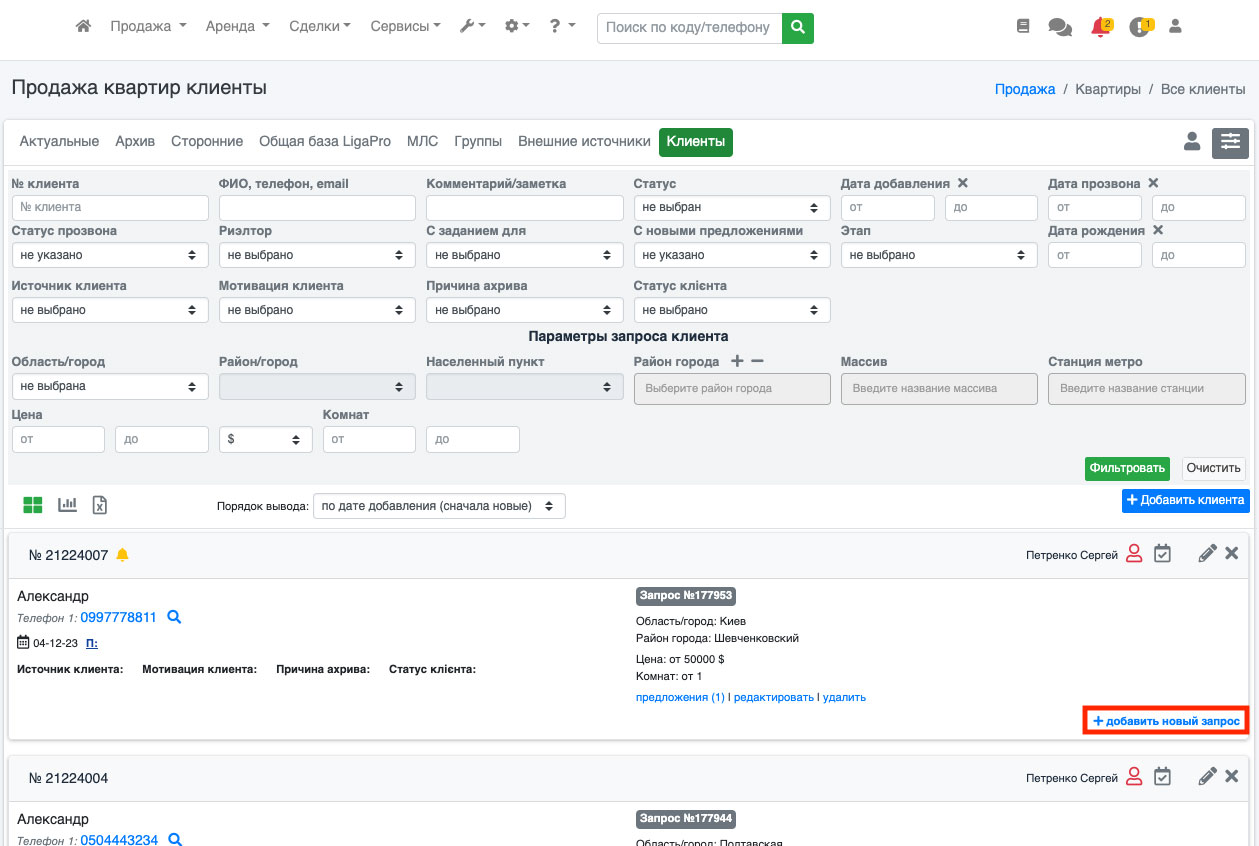Click the home icon in the navbar
1259x846 pixels.
(x=84, y=27)
